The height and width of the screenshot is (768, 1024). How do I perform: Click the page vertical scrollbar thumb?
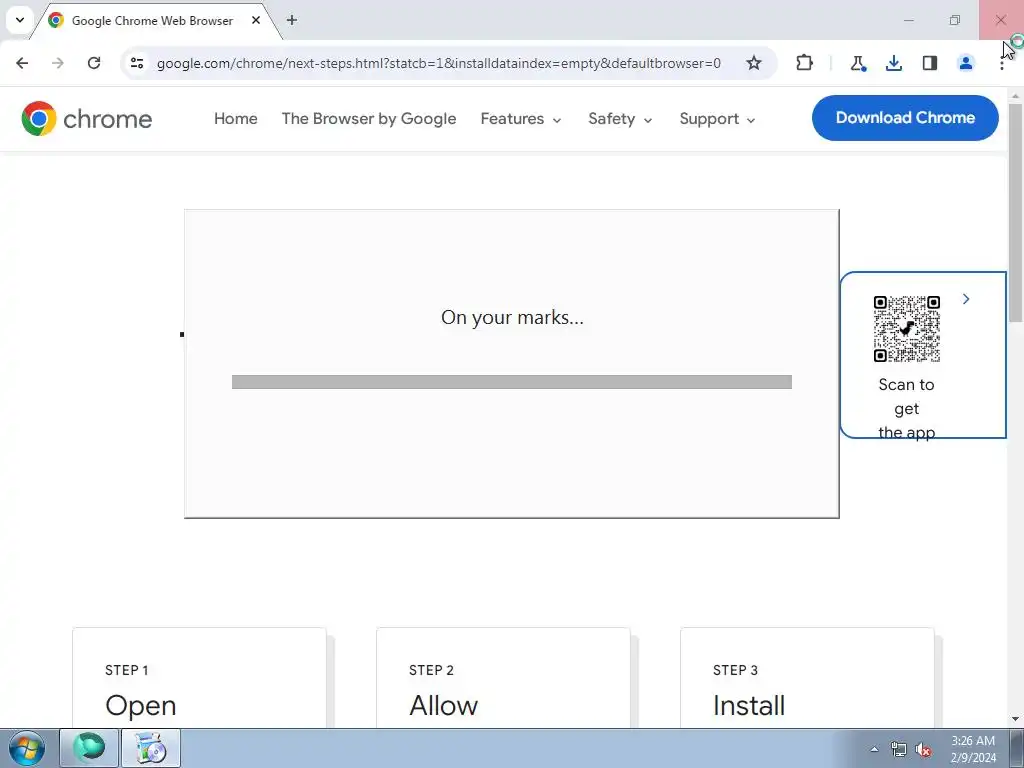(x=1016, y=212)
